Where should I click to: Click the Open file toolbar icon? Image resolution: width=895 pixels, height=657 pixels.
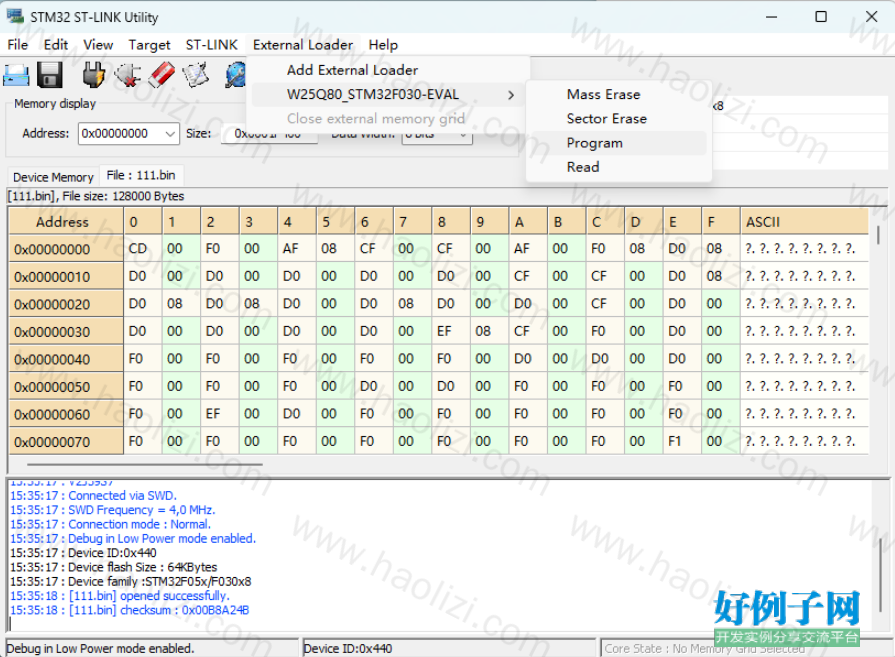[x=16, y=75]
